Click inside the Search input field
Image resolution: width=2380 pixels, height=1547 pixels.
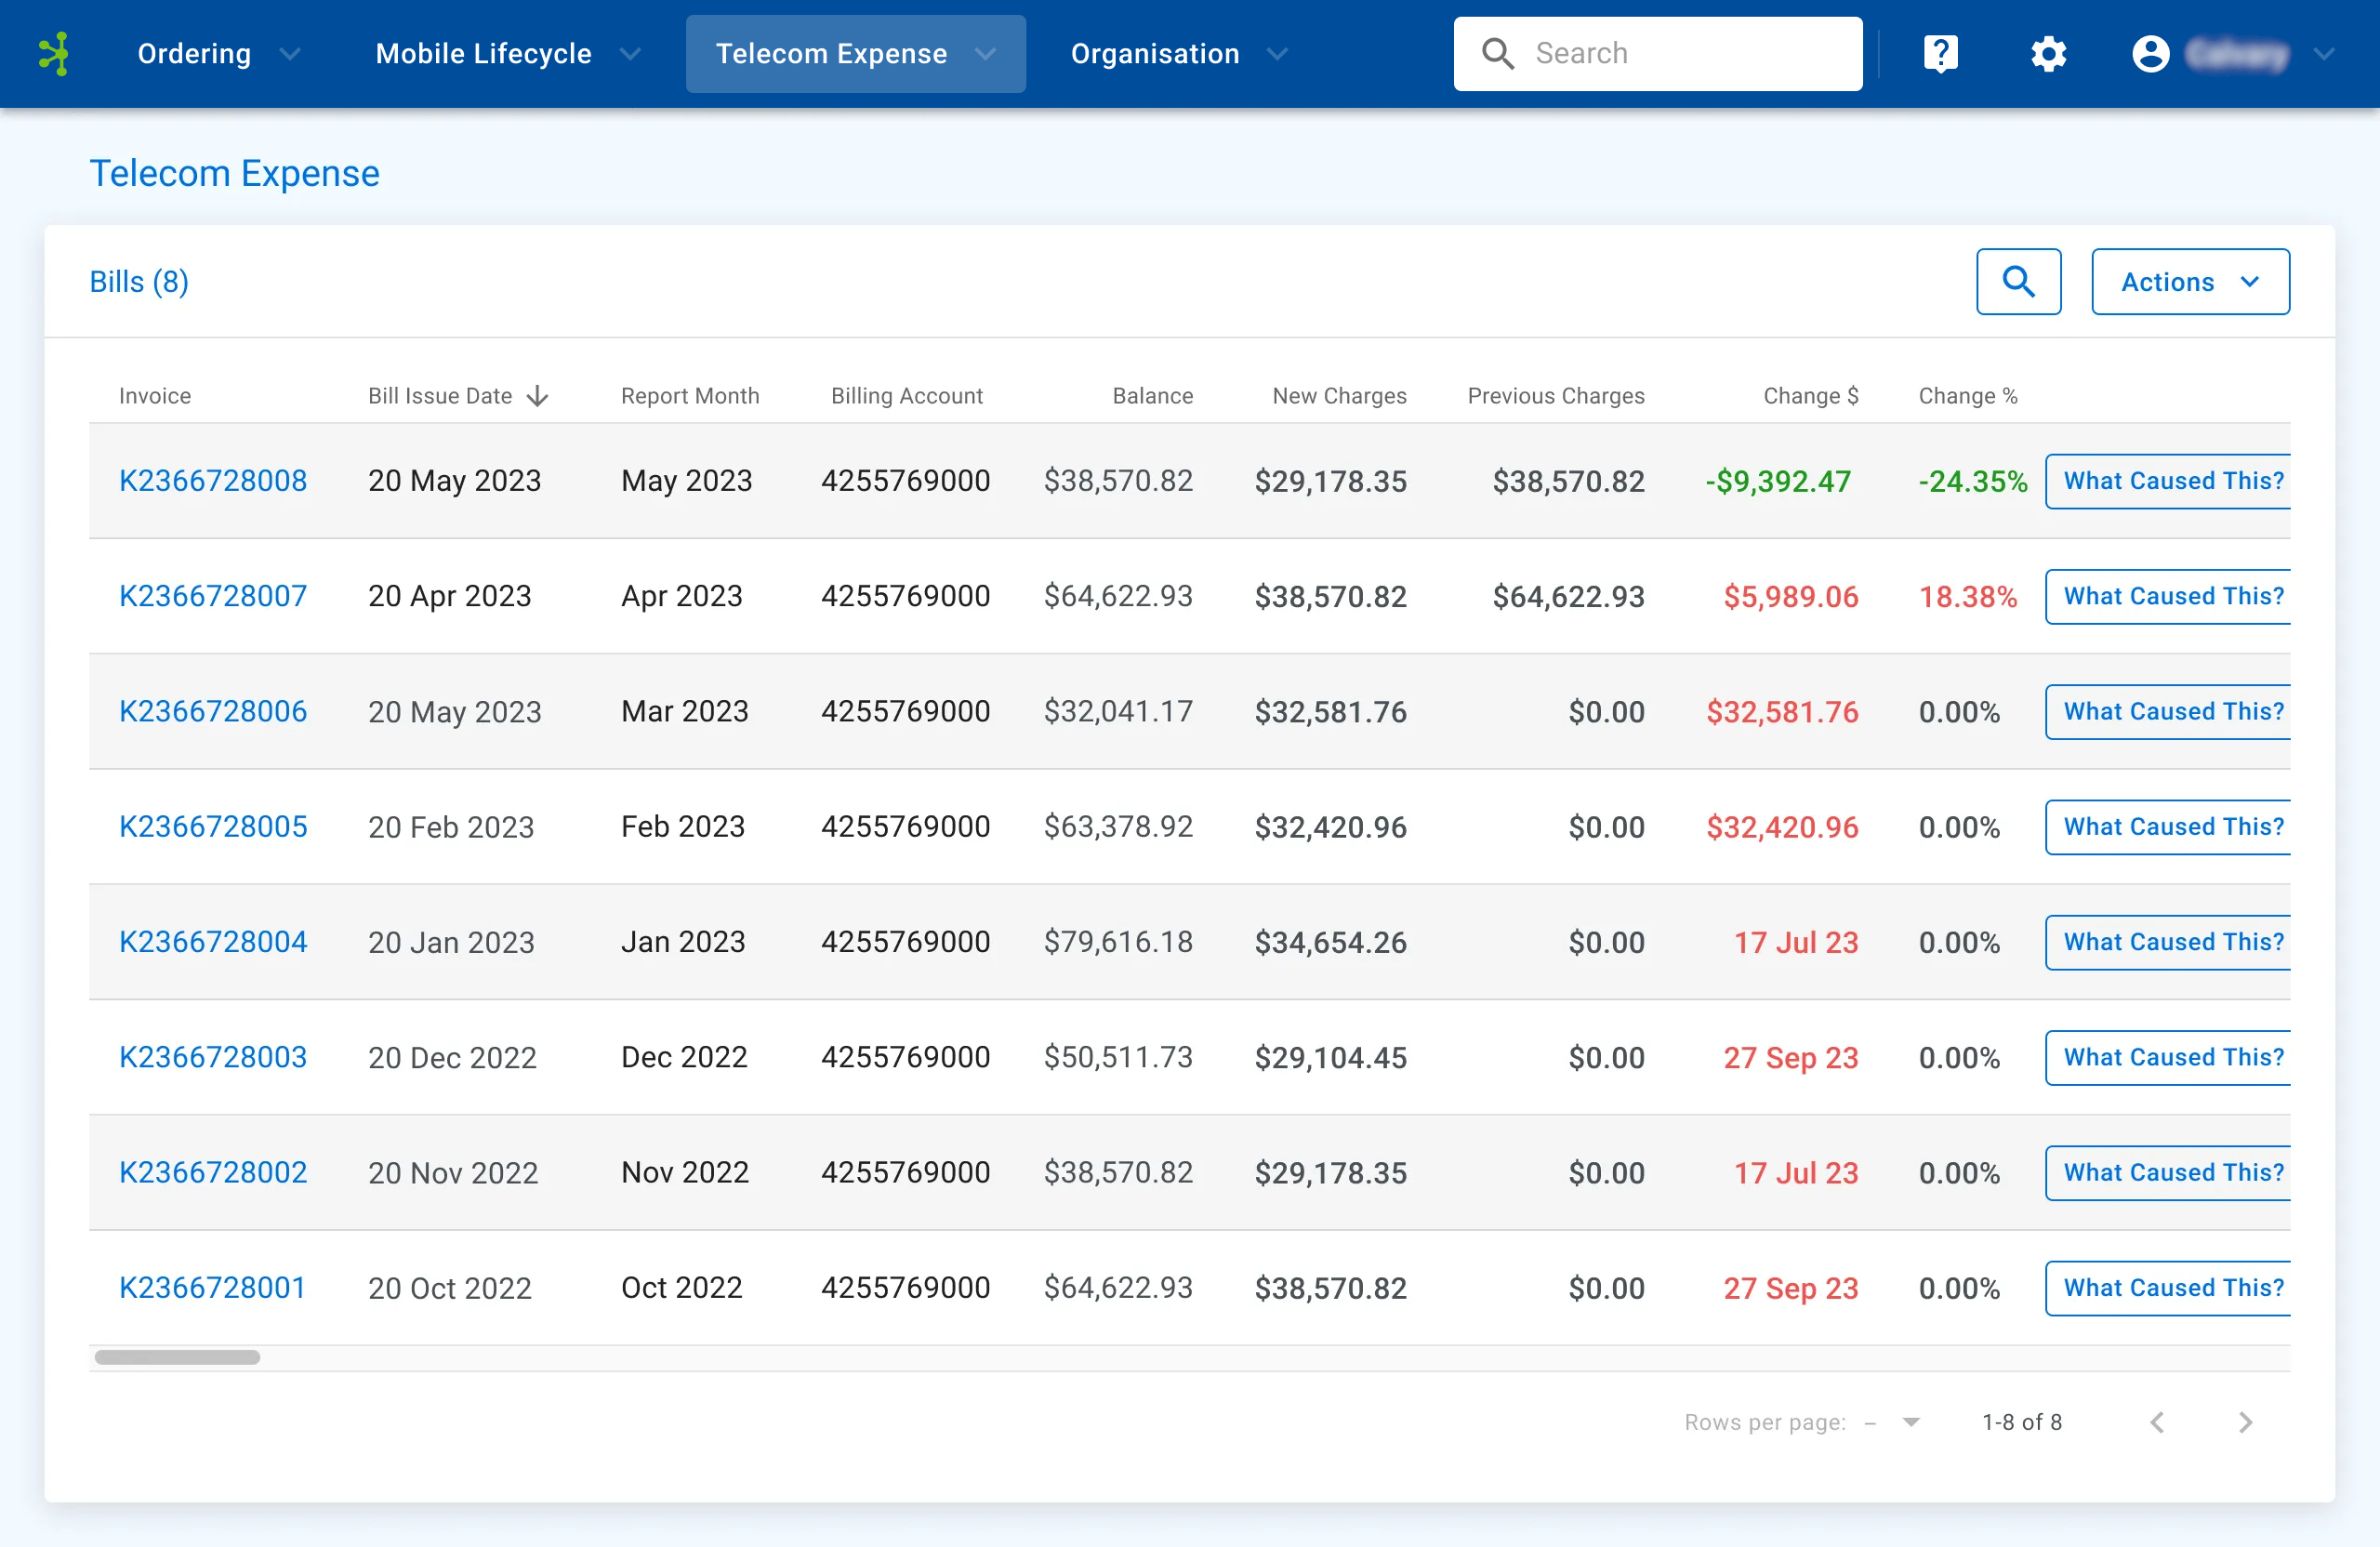tap(1680, 53)
